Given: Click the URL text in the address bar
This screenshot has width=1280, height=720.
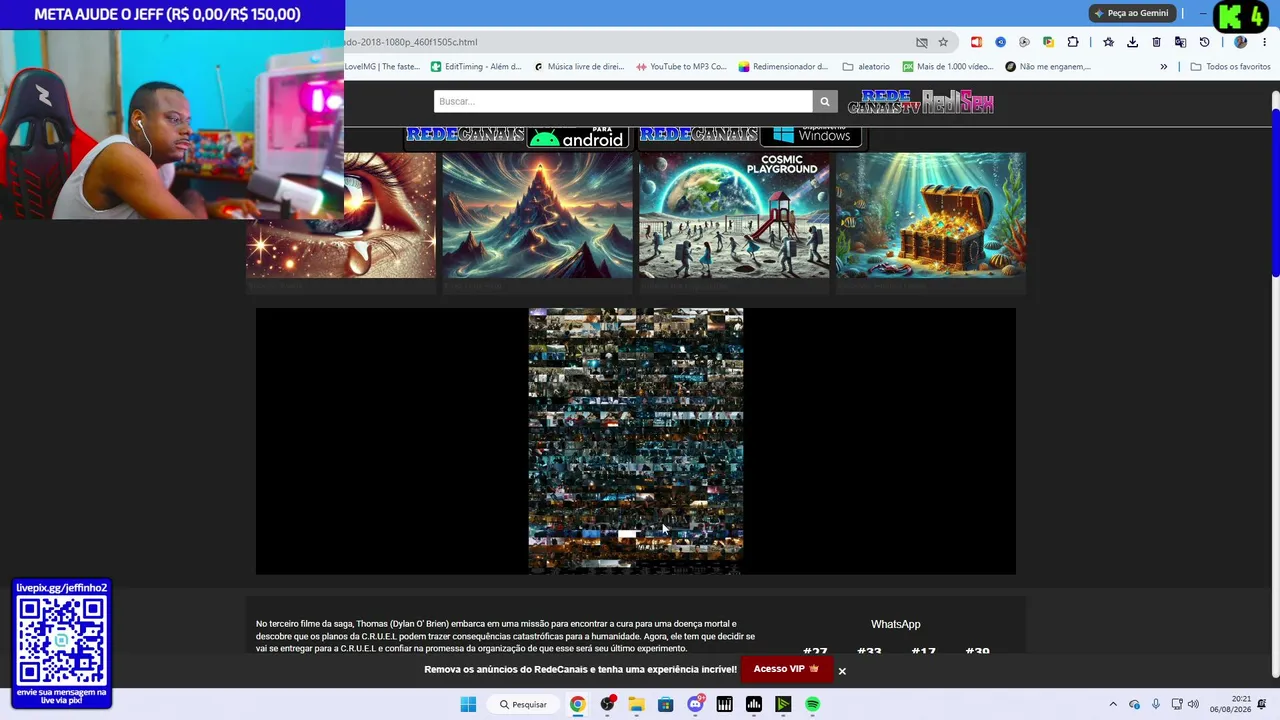Looking at the screenshot, I should 412,42.
